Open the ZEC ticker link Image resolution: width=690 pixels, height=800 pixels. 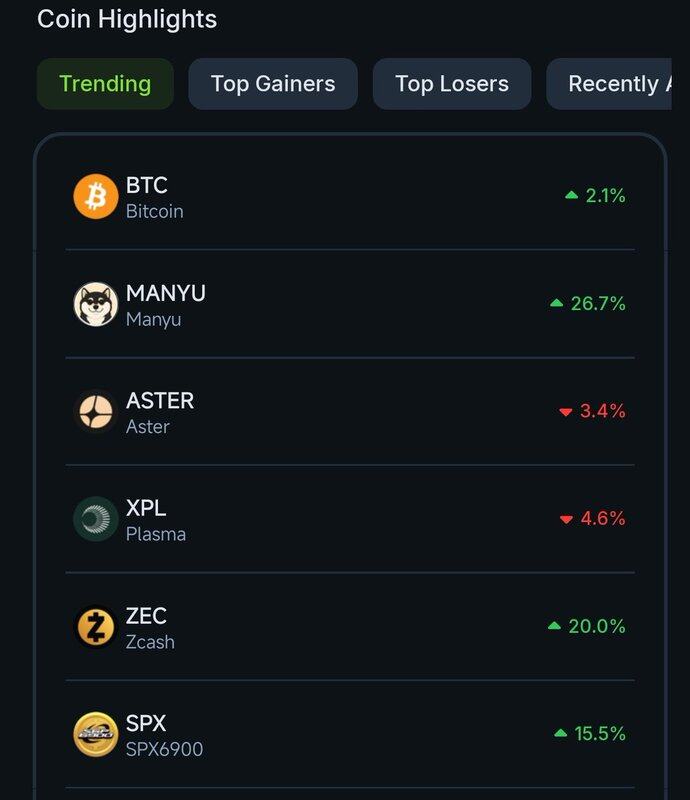(x=146, y=615)
